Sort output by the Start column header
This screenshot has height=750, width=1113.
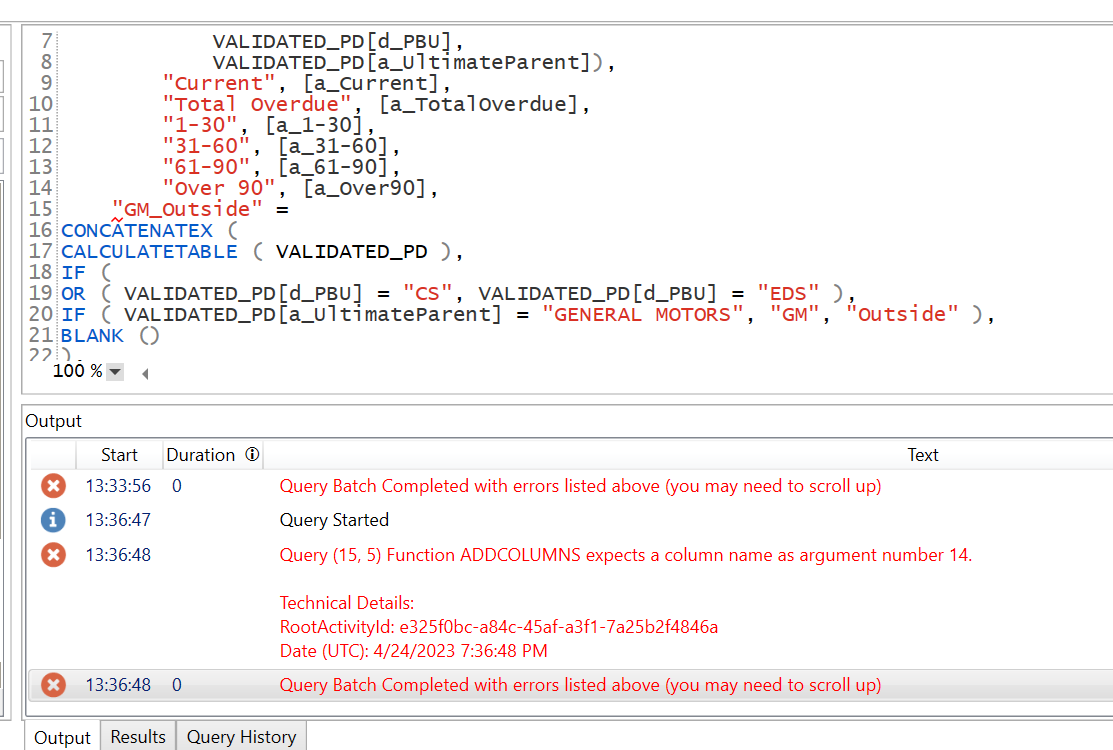click(119, 455)
